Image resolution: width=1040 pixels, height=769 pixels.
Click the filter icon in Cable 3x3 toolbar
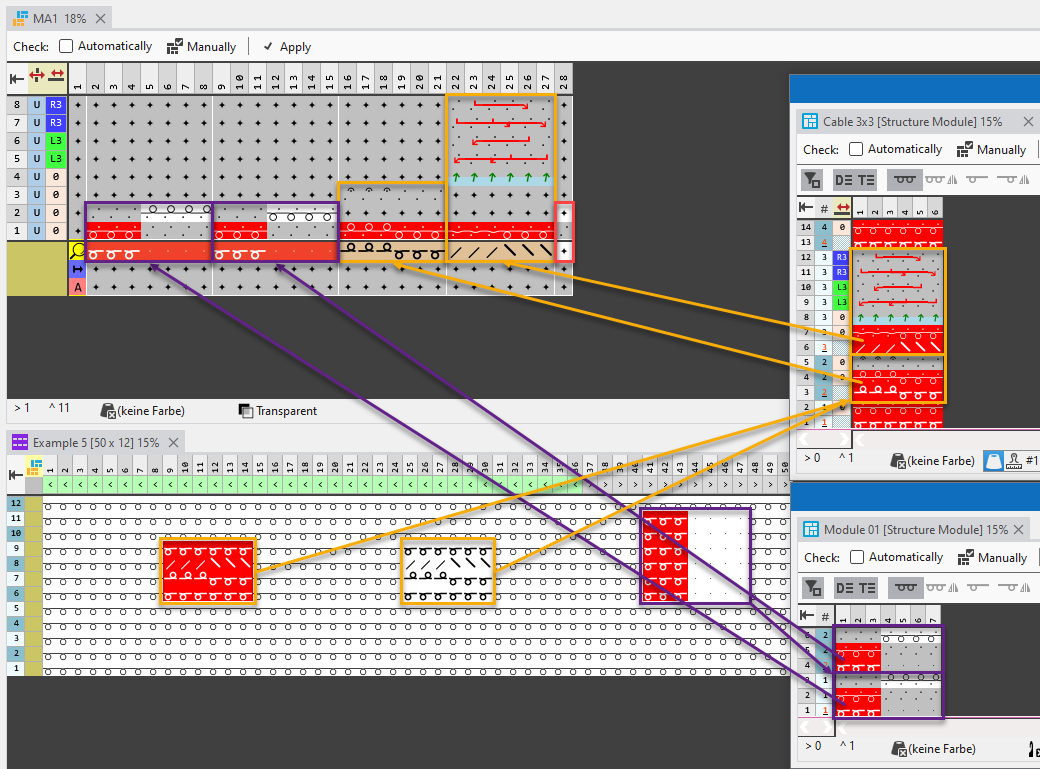(813, 181)
